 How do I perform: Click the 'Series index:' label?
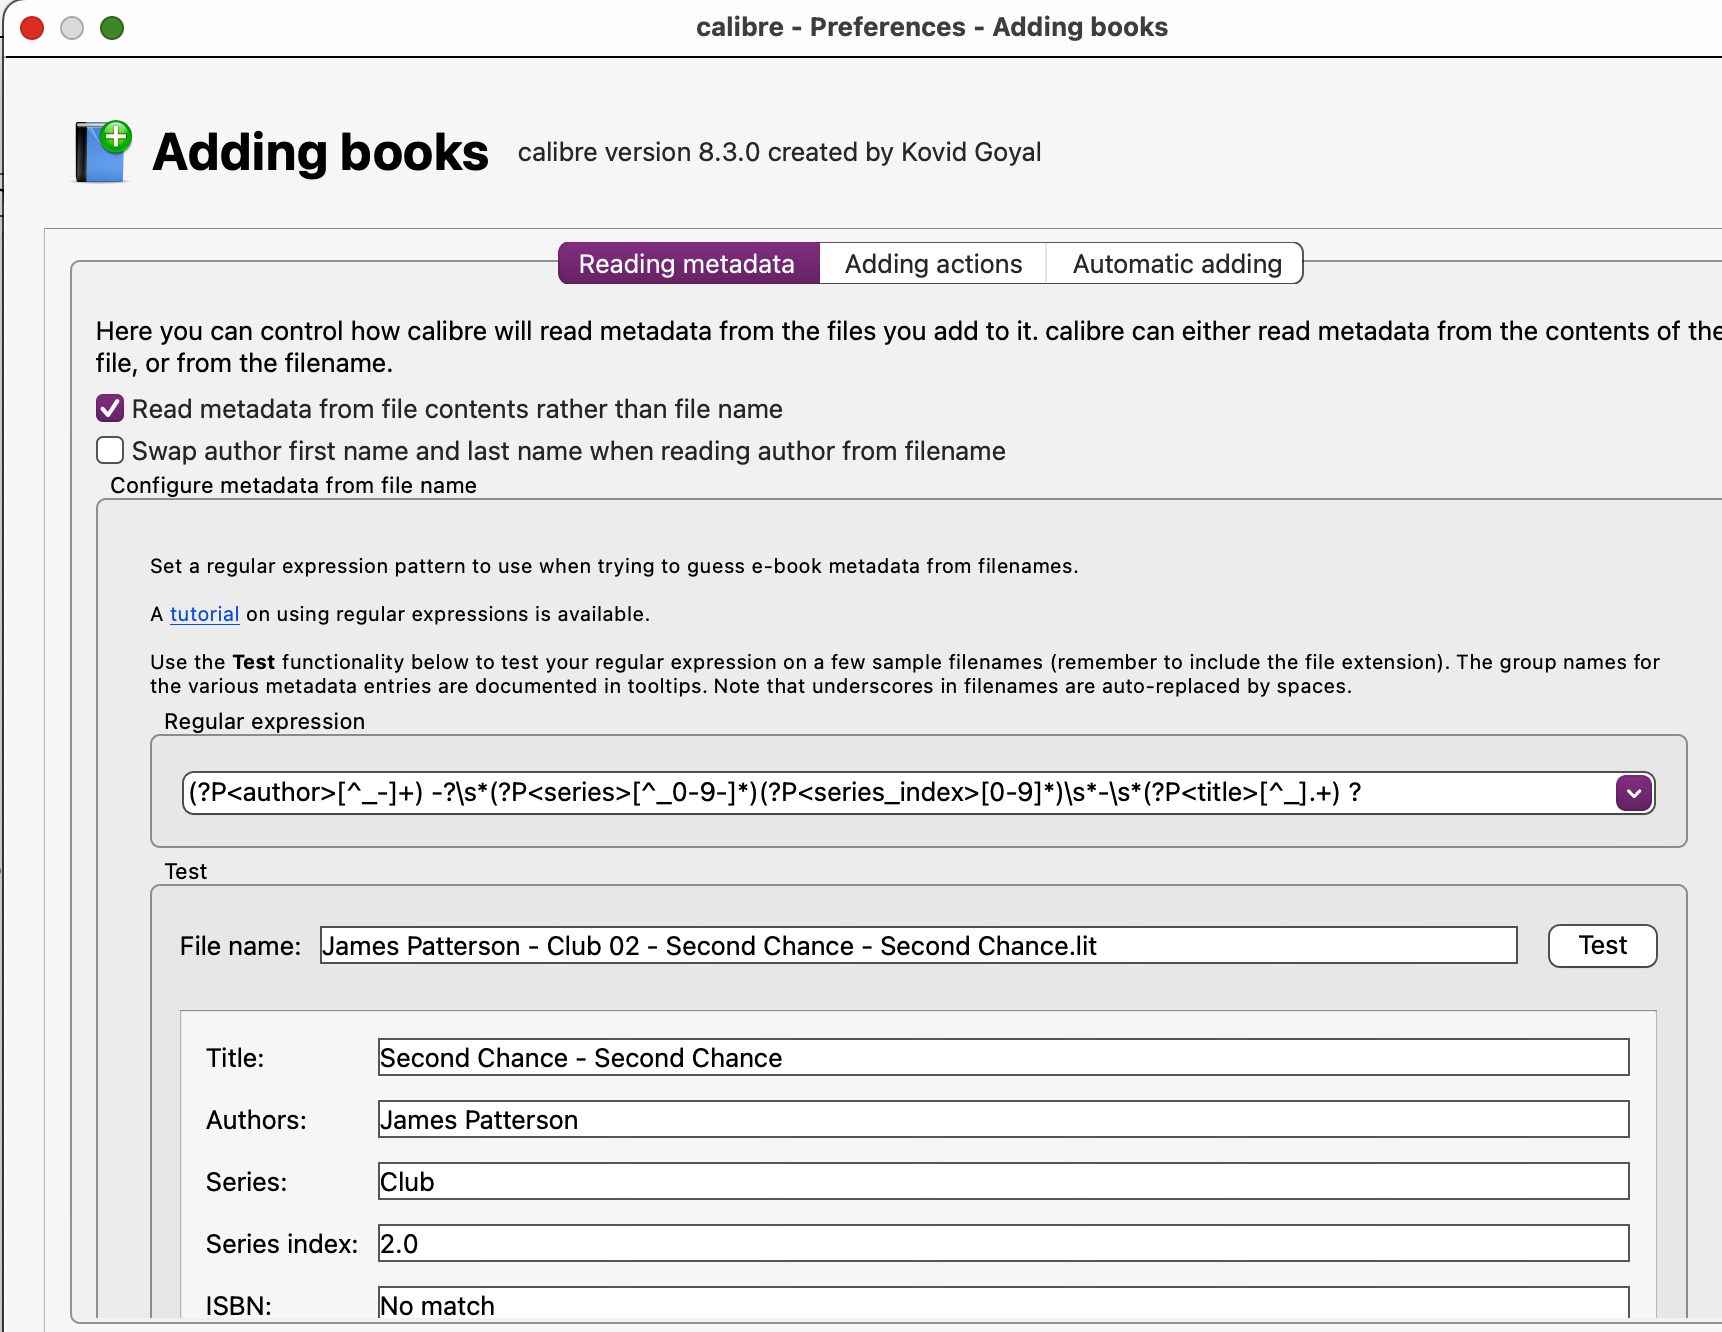[x=282, y=1244]
